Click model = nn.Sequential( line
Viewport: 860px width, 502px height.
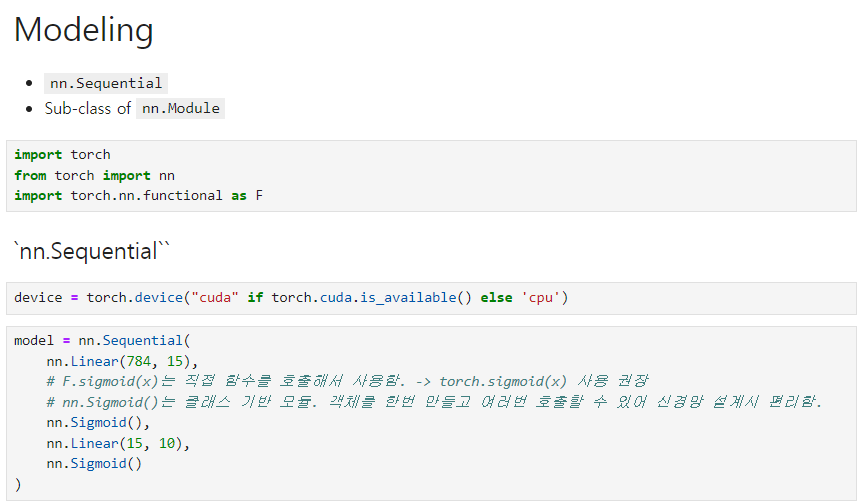tap(102, 341)
